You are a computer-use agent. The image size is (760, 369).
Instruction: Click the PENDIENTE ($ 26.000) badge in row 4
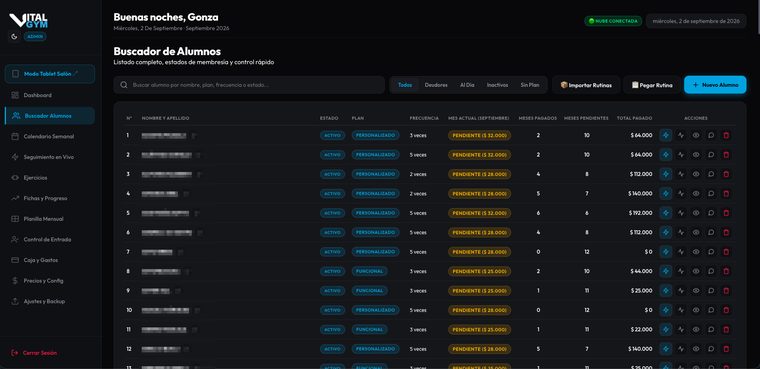pyautogui.click(x=479, y=193)
